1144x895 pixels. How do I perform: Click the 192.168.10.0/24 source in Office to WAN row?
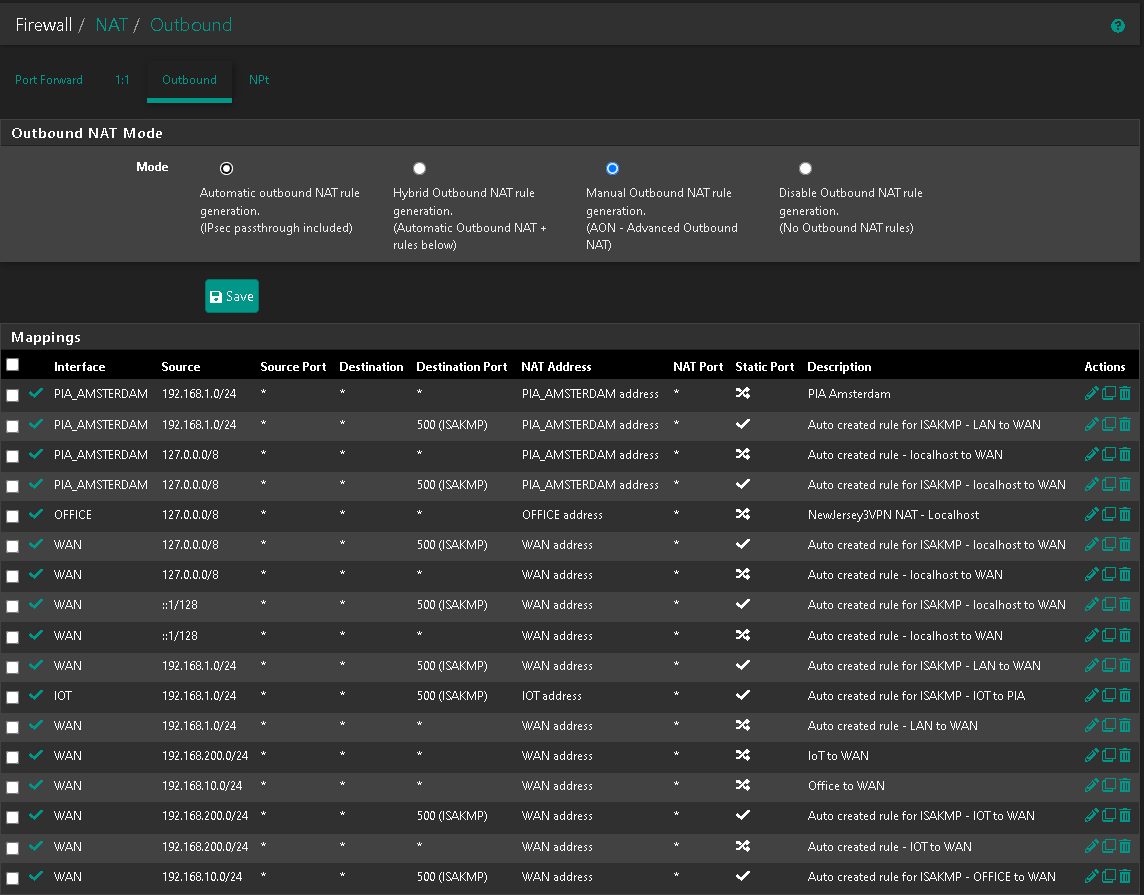[202, 786]
